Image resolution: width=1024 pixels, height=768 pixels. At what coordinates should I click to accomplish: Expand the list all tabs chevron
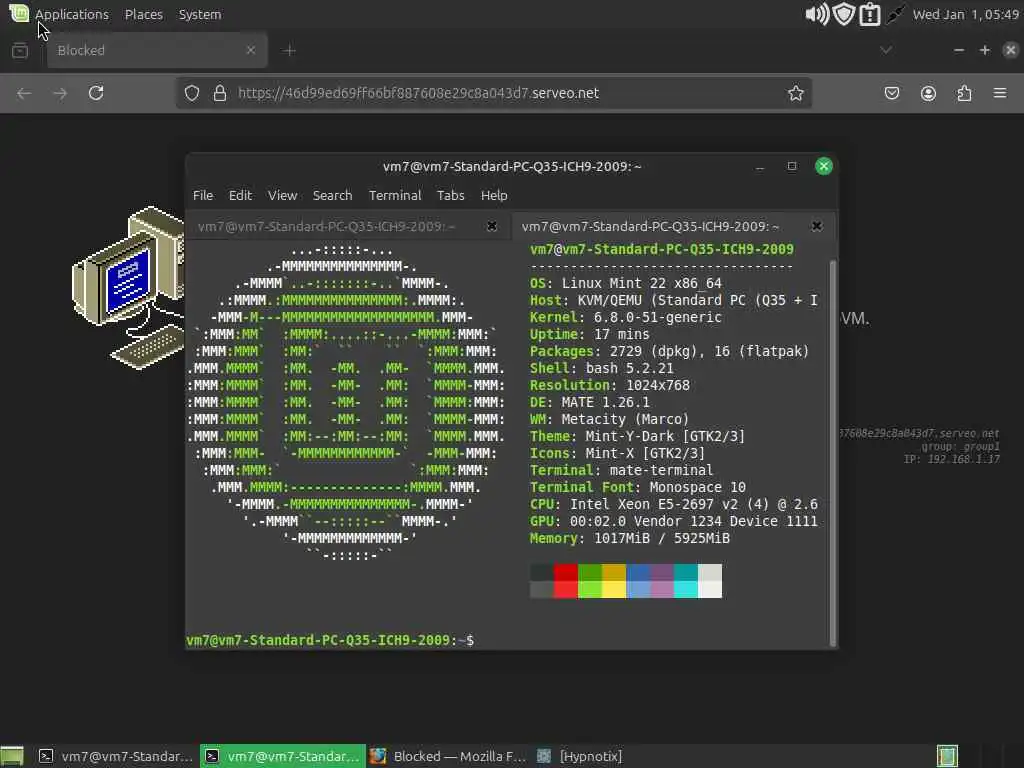(886, 50)
